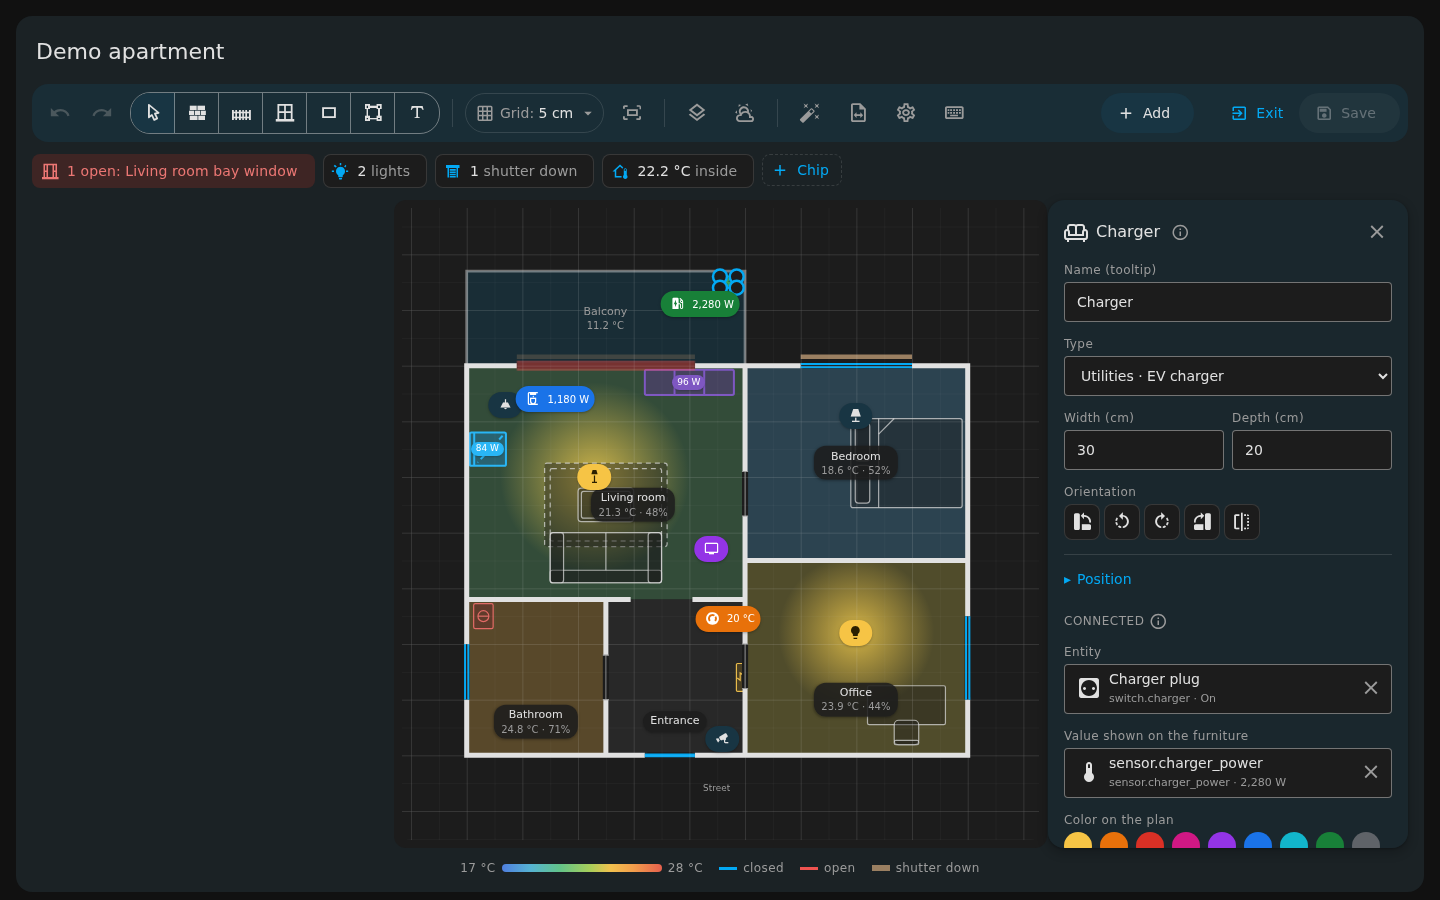Click the 2 lights chip

coord(375,171)
